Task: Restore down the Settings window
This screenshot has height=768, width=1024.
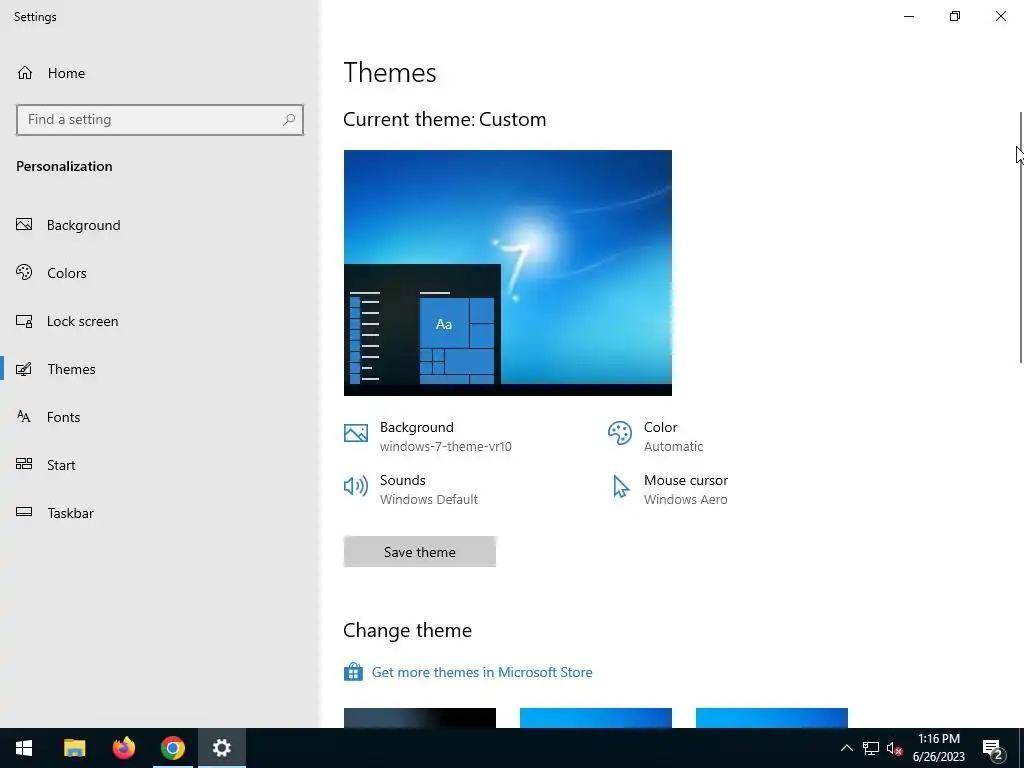Action: pyautogui.click(x=955, y=16)
